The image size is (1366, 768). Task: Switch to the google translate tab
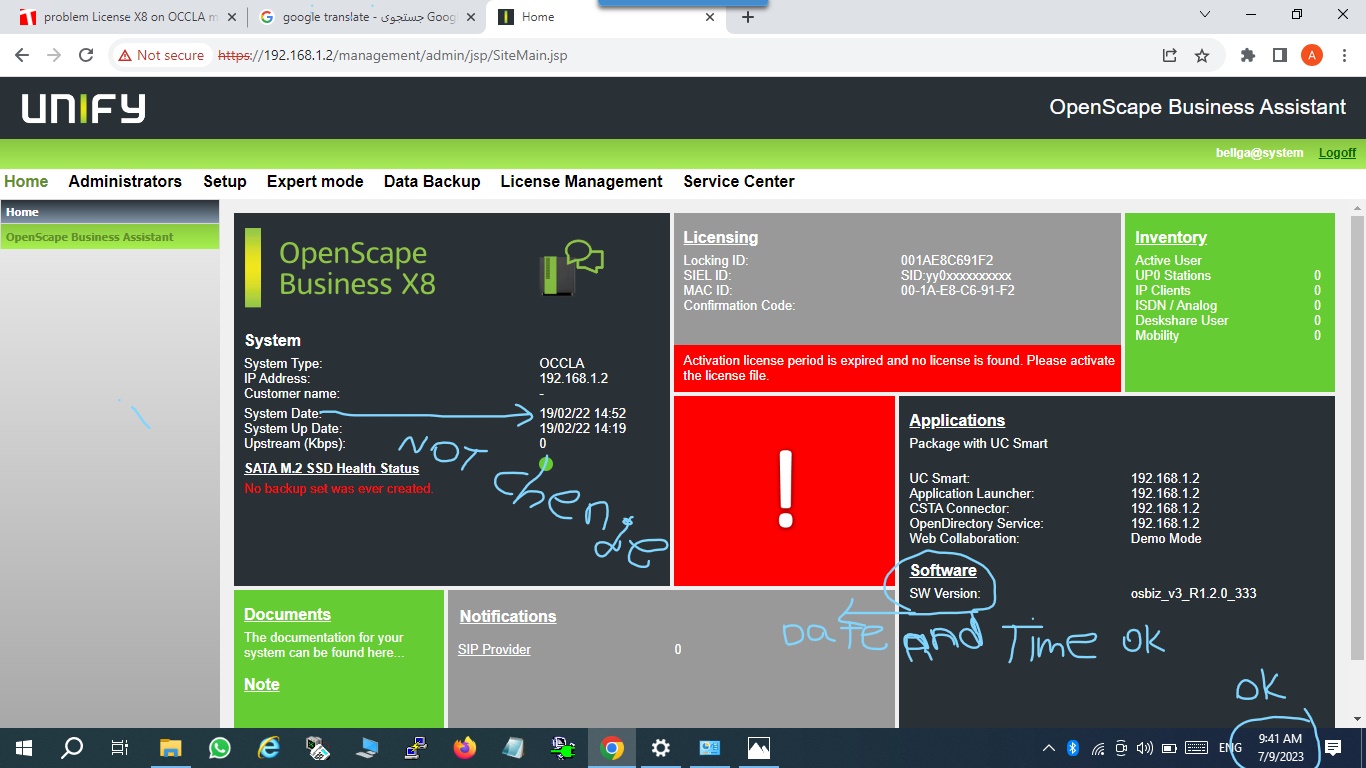(x=365, y=17)
